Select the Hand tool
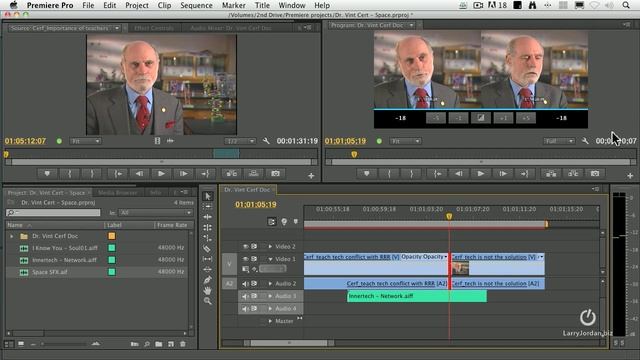The height and width of the screenshot is (360, 640). tap(207, 291)
